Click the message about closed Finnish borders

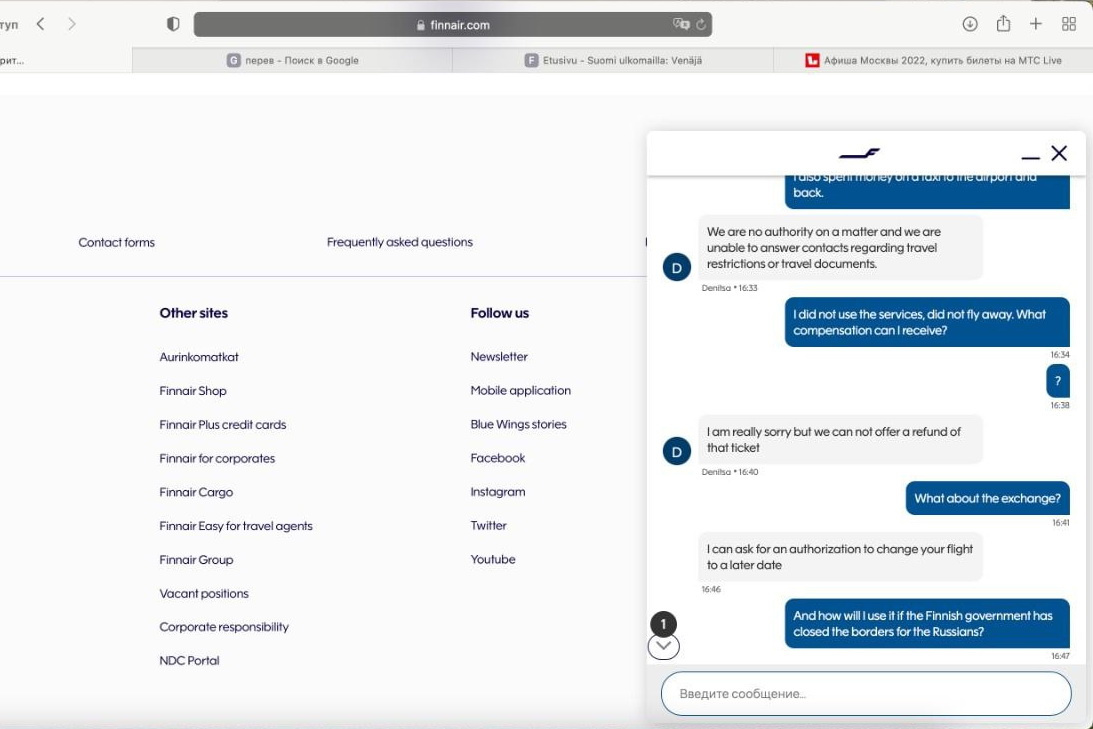(927, 623)
